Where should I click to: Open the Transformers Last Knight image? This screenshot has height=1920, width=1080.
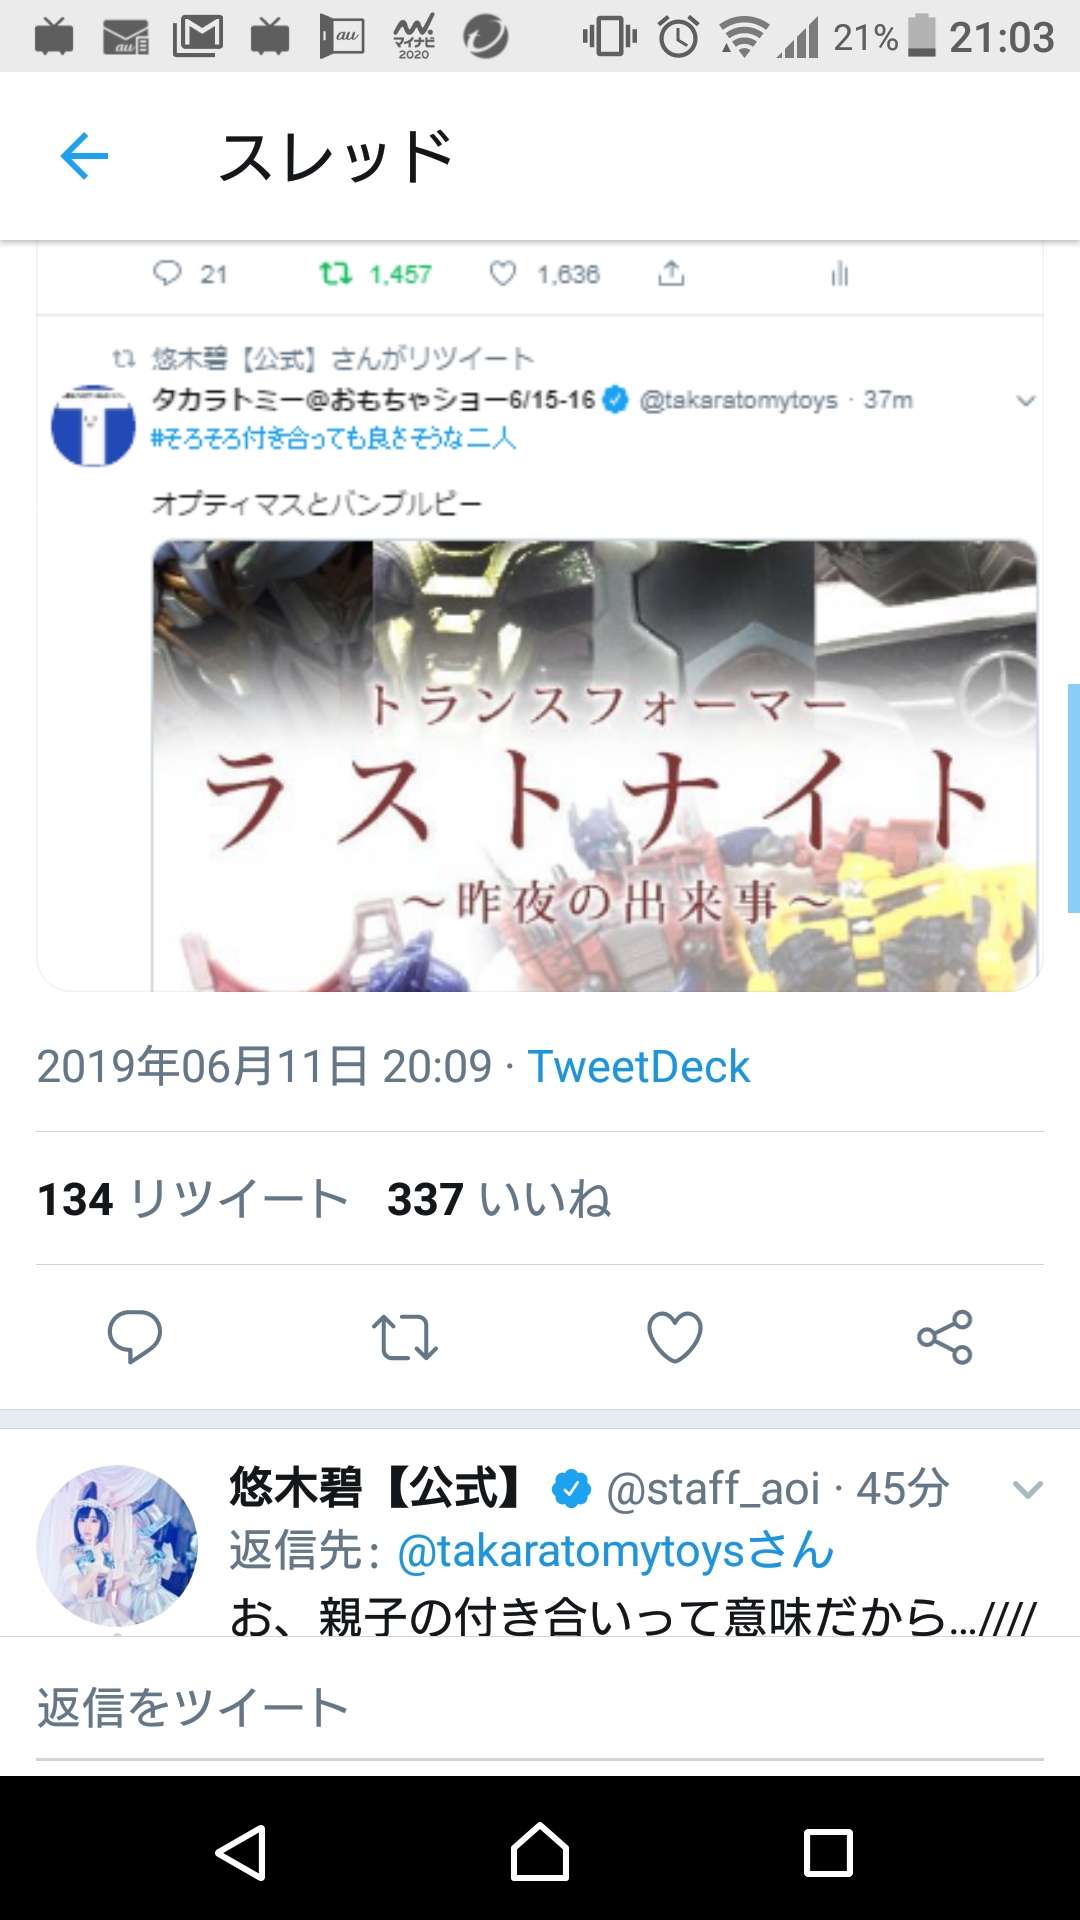(595, 766)
